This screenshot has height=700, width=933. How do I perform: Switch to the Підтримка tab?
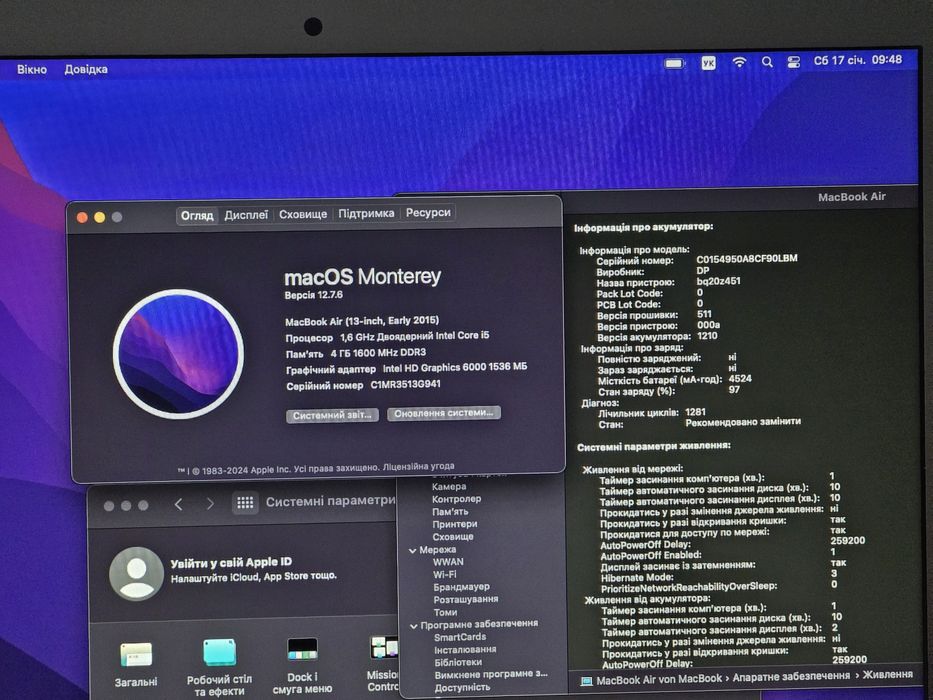point(366,213)
